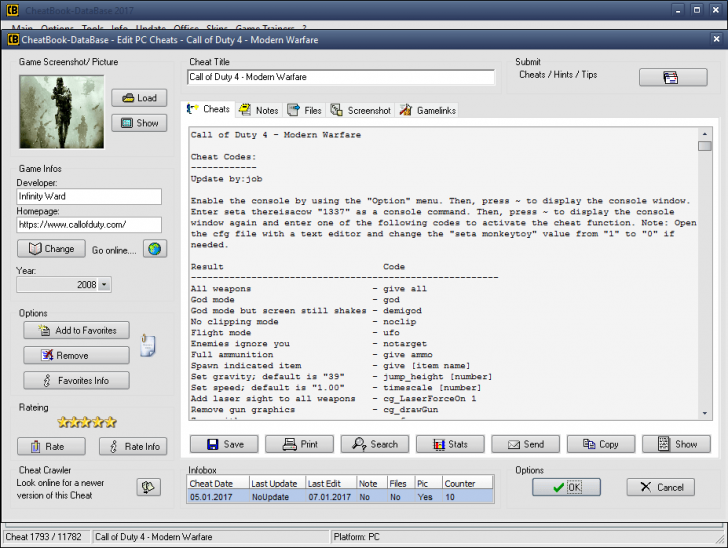Open the Go online globe icon
Image resolution: width=728 pixels, height=548 pixels.
click(155, 249)
